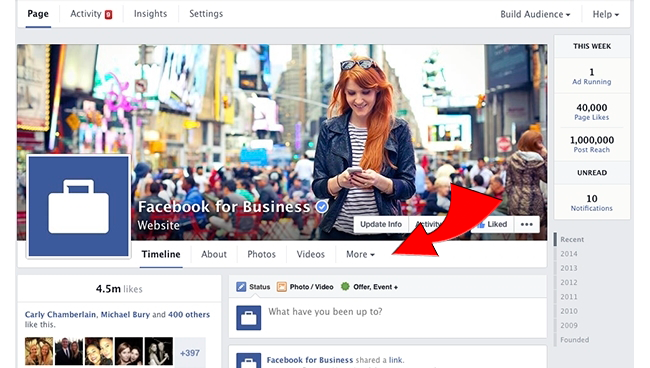
Task: Click the briefcase profile picture
Action: tap(79, 206)
